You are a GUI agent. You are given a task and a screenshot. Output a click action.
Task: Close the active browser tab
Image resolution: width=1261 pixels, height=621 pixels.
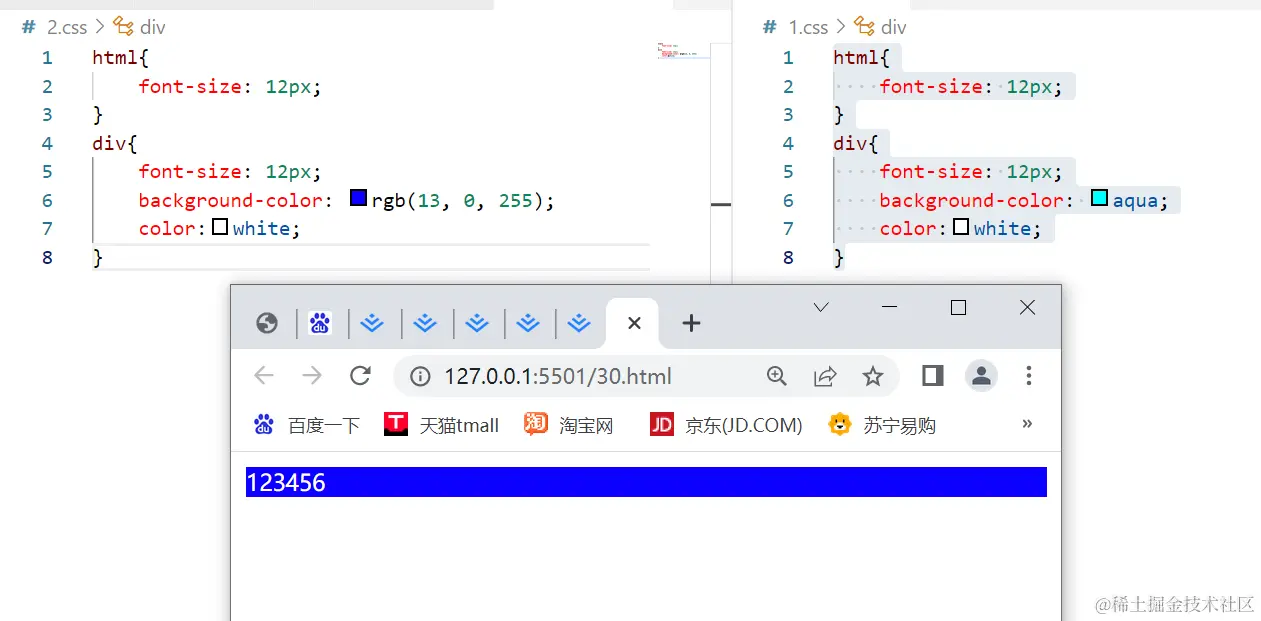(x=633, y=323)
